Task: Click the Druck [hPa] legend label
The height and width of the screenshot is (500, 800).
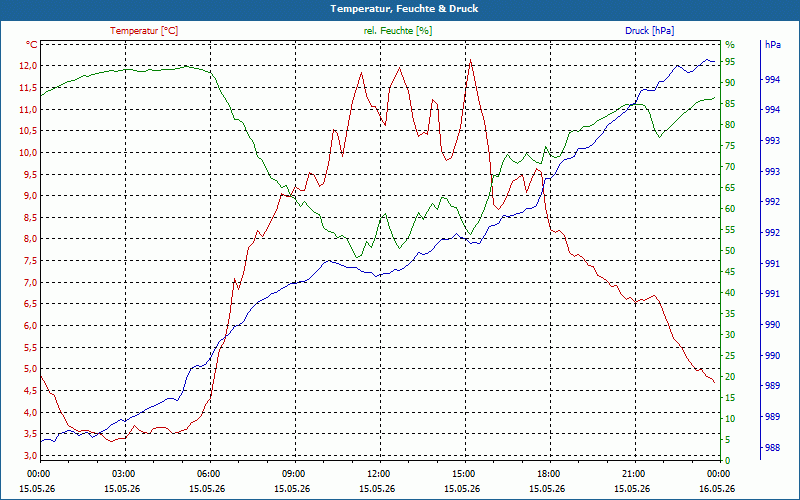Action: 649,31
